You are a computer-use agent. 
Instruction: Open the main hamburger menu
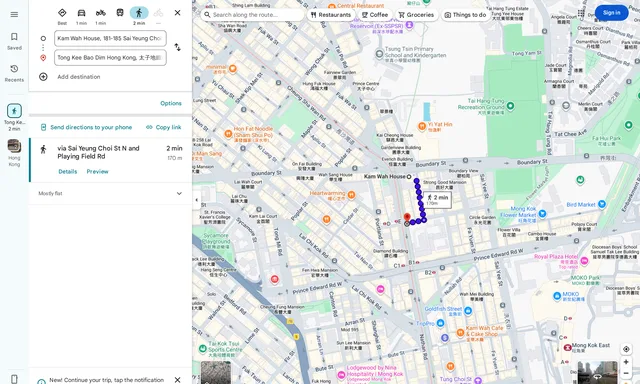[x=14, y=15]
